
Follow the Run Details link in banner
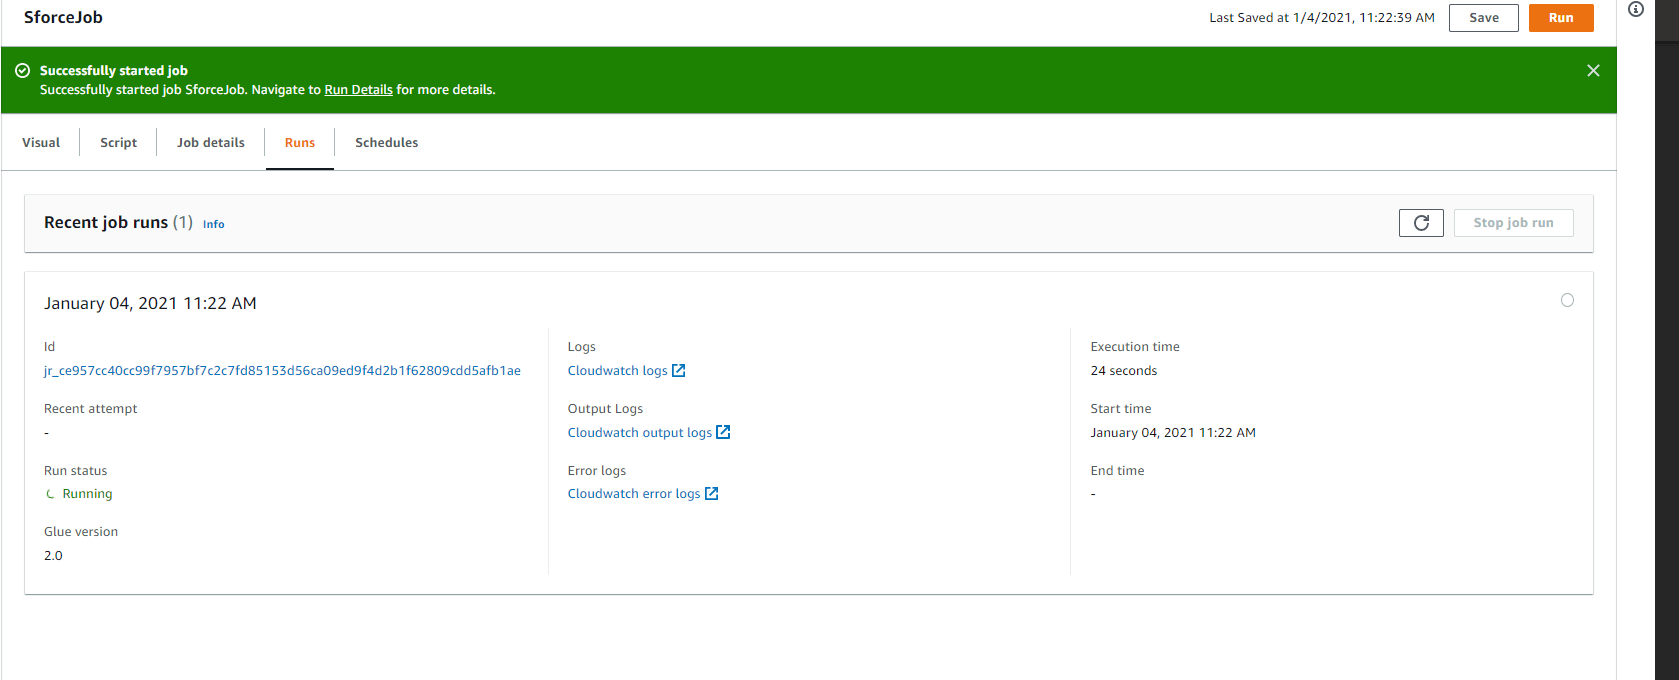pyautogui.click(x=358, y=90)
